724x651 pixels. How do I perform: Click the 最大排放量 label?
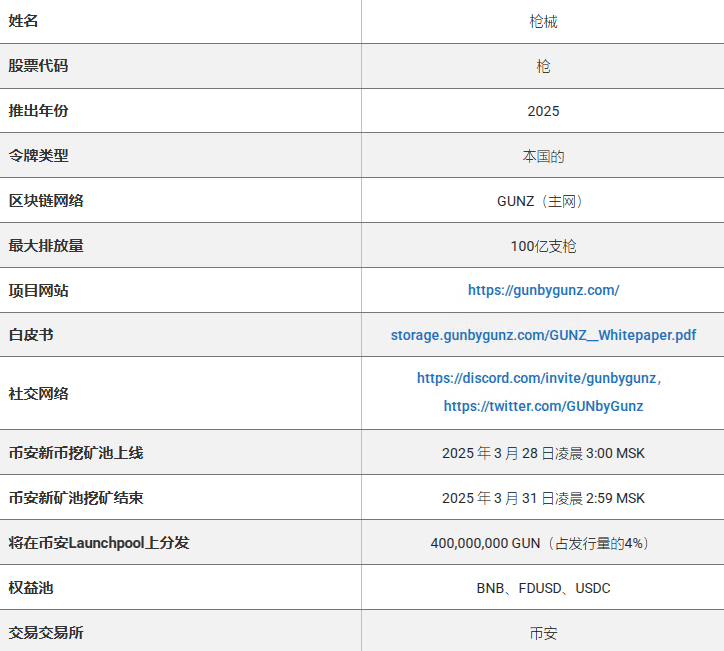click(x=46, y=246)
